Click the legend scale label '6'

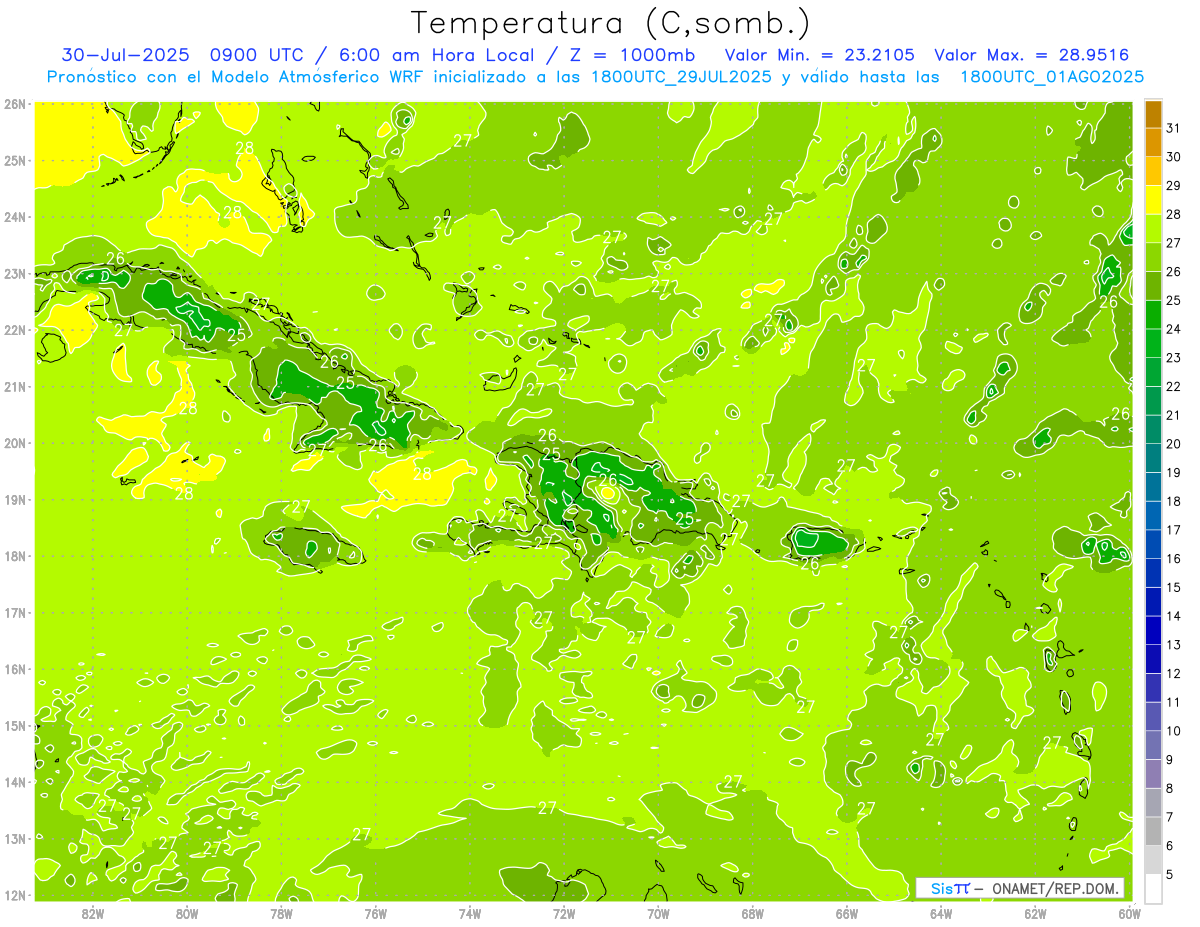click(1171, 846)
